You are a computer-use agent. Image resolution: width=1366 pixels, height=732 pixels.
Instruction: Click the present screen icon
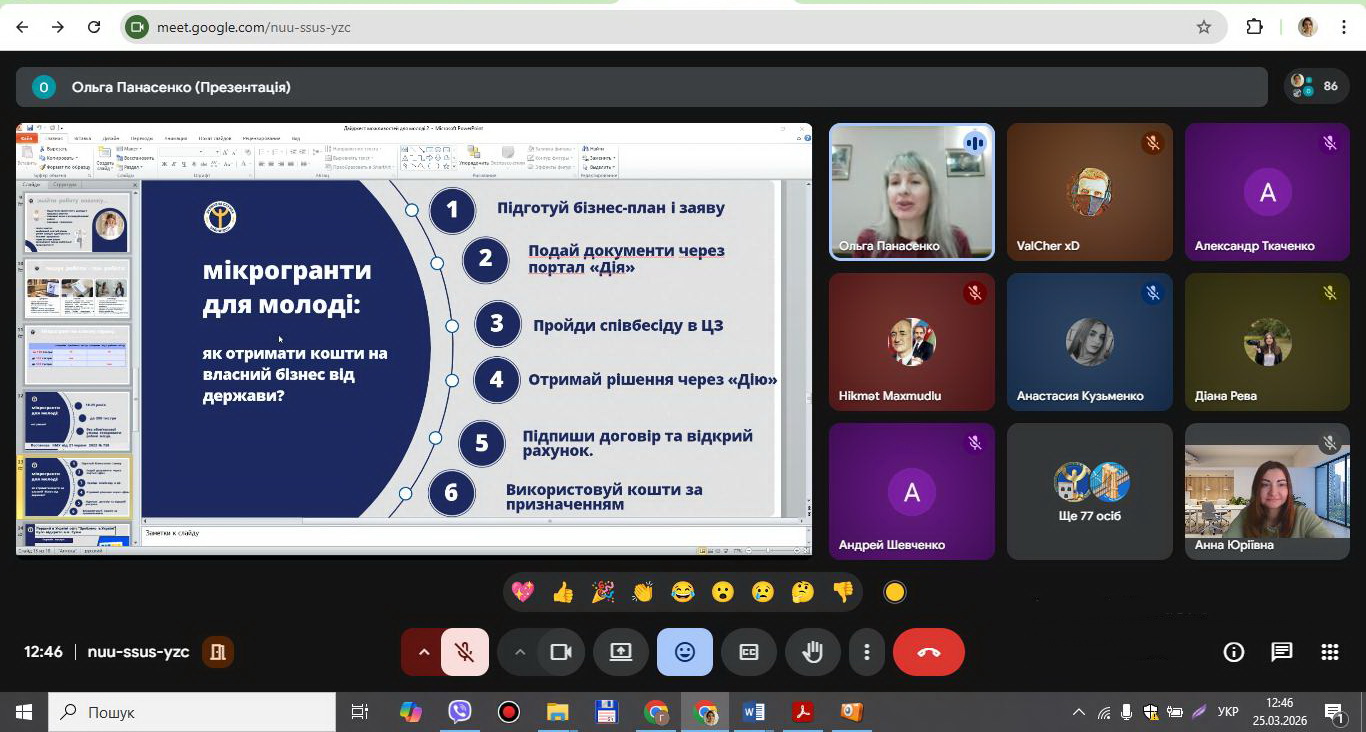point(621,652)
